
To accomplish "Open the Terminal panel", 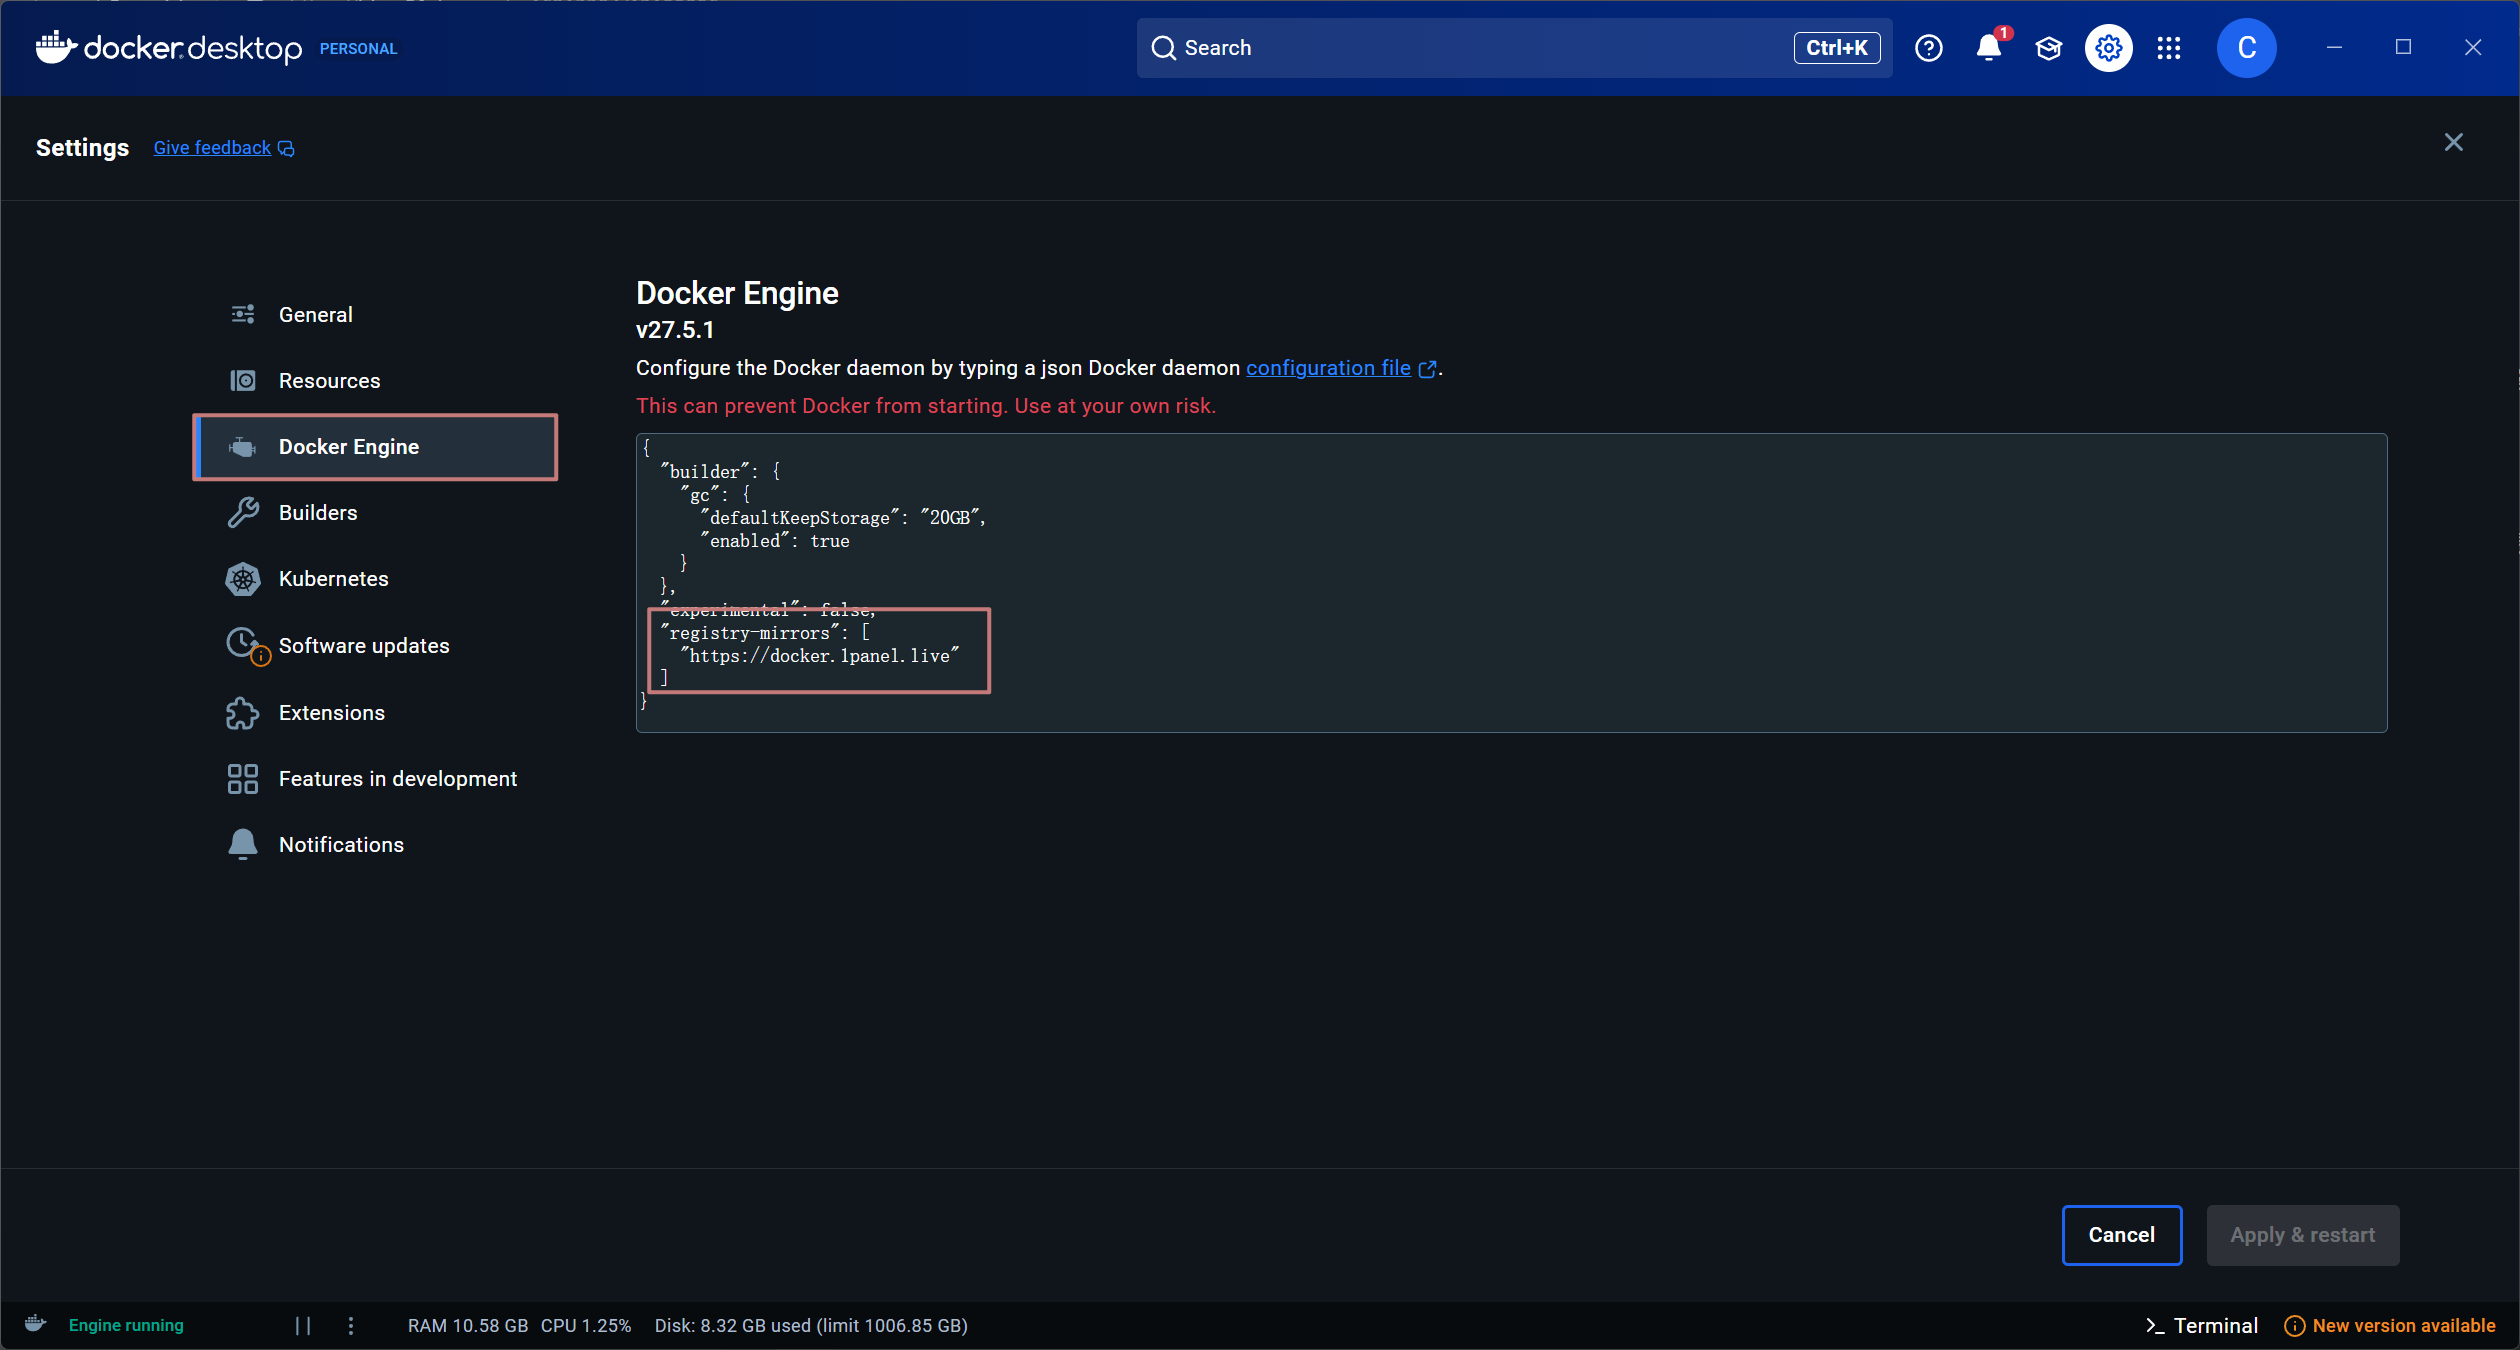I will point(2201,1325).
